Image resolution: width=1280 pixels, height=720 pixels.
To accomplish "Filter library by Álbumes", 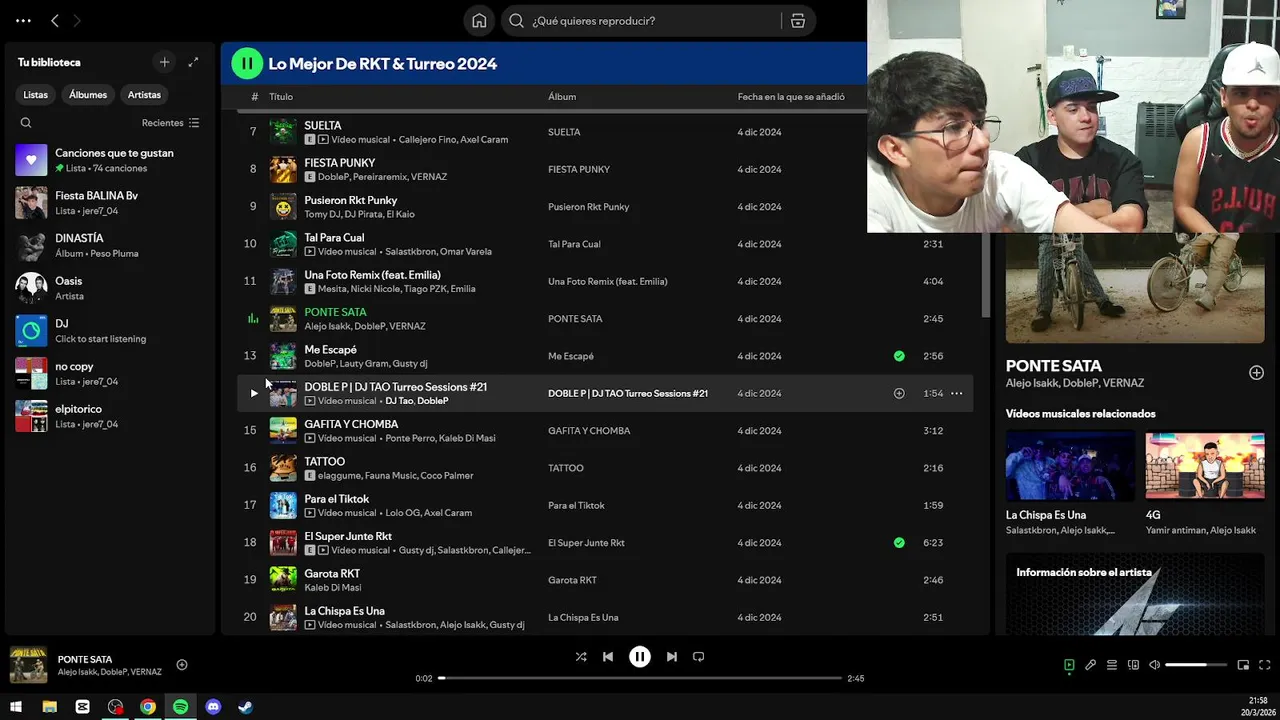I will coord(88,95).
